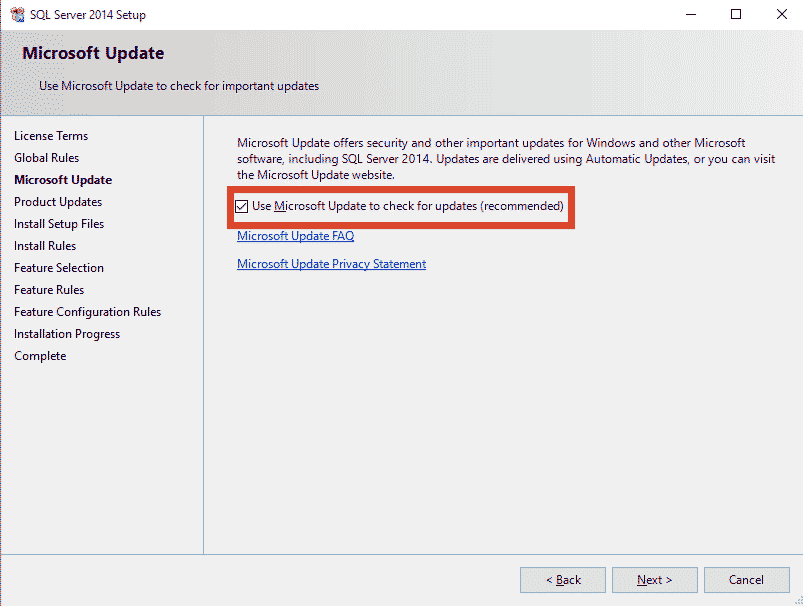Cancel the SQL Server 2014 setup
Image resolution: width=803 pixels, height=606 pixels.
747,579
